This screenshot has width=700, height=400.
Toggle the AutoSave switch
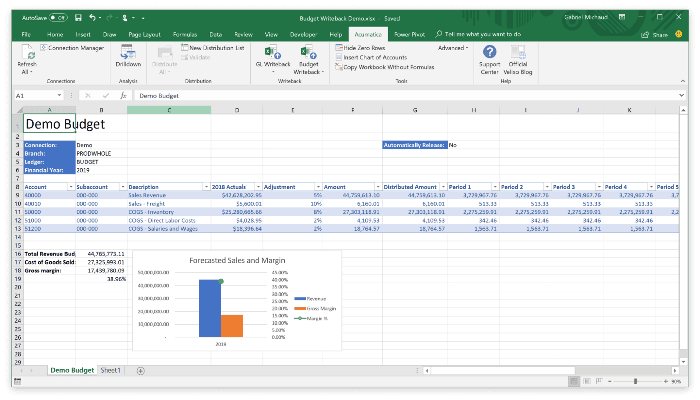pyautogui.click(x=58, y=18)
